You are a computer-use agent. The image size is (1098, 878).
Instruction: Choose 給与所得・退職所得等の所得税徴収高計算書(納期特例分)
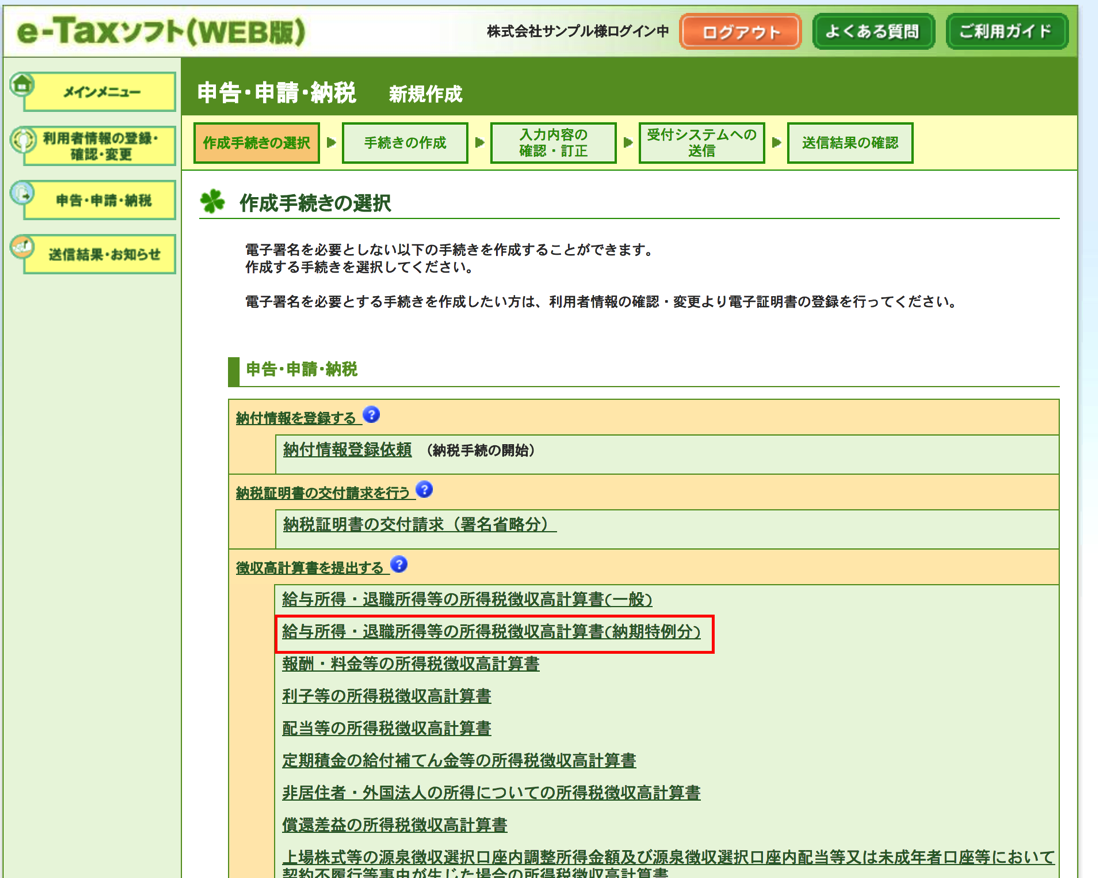click(492, 632)
